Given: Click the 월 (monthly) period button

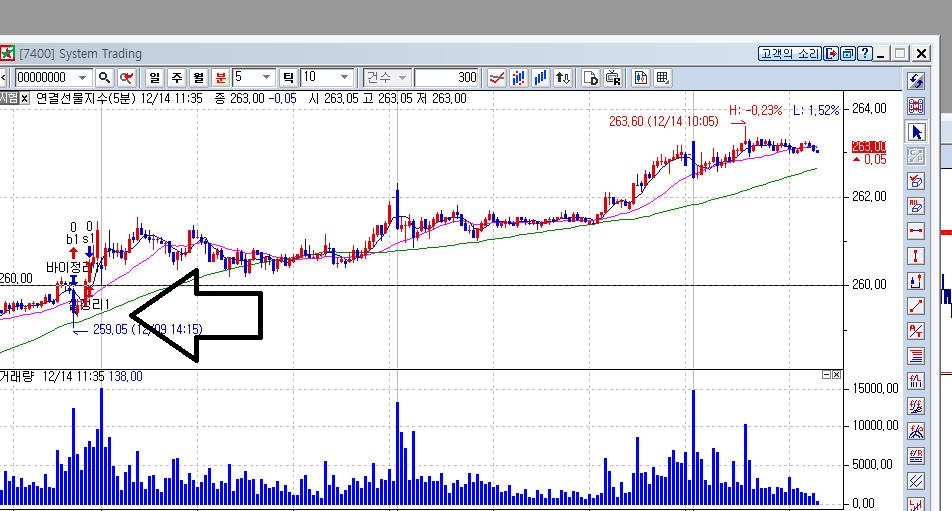Looking at the screenshot, I should pyautogui.click(x=199, y=78).
